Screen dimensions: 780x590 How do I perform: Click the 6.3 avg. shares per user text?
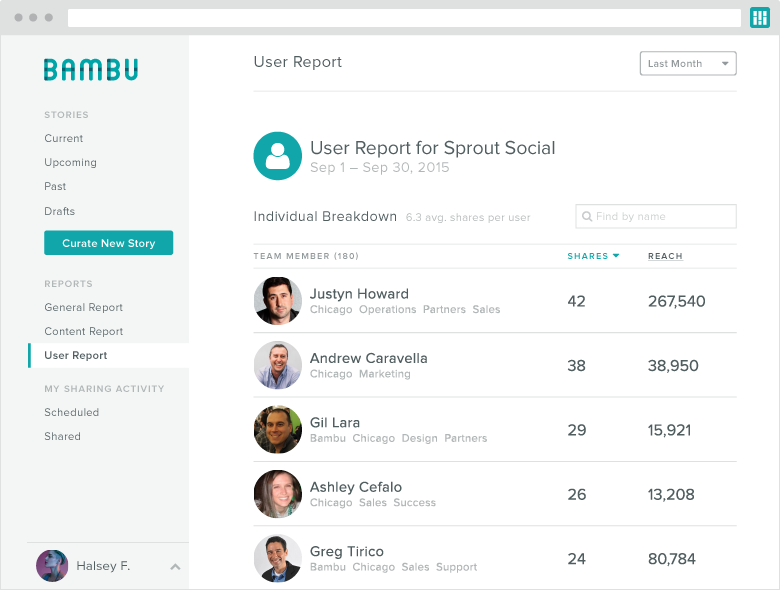click(x=468, y=217)
